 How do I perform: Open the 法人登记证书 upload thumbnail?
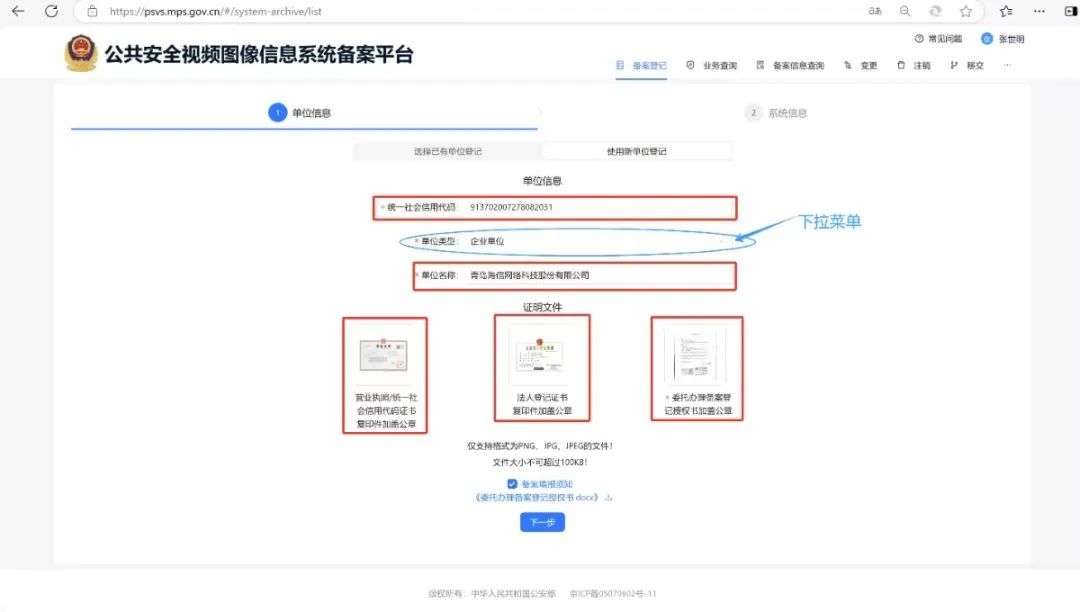541,355
